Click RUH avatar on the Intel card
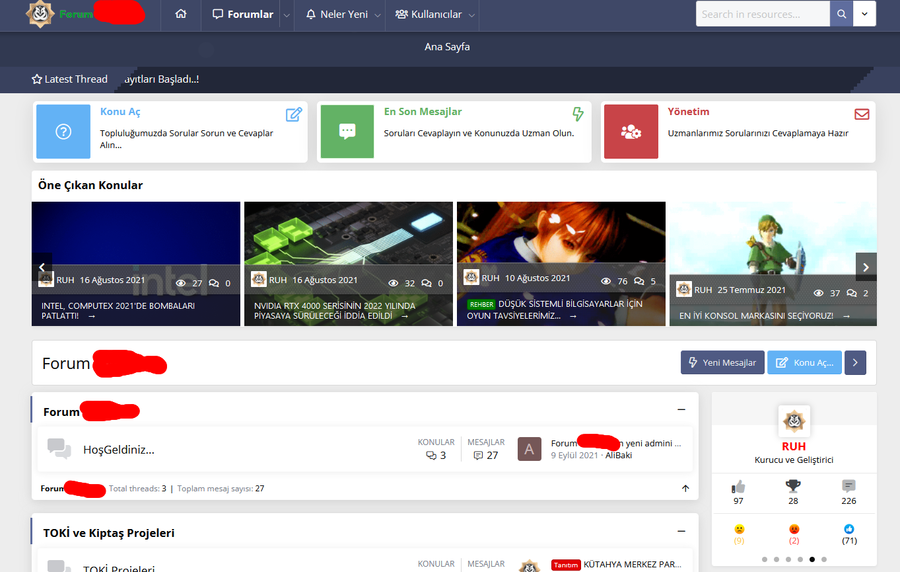The image size is (900, 572). [x=46, y=279]
